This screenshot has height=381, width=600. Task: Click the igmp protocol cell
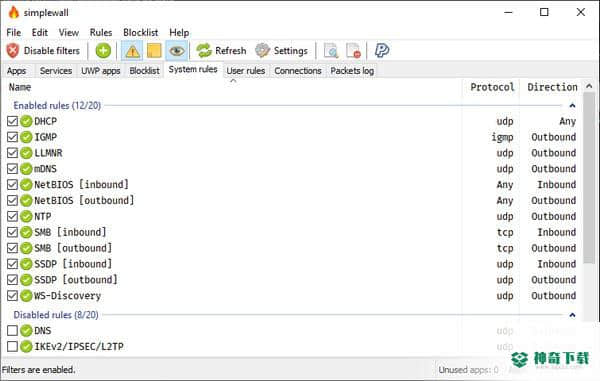tap(502, 137)
